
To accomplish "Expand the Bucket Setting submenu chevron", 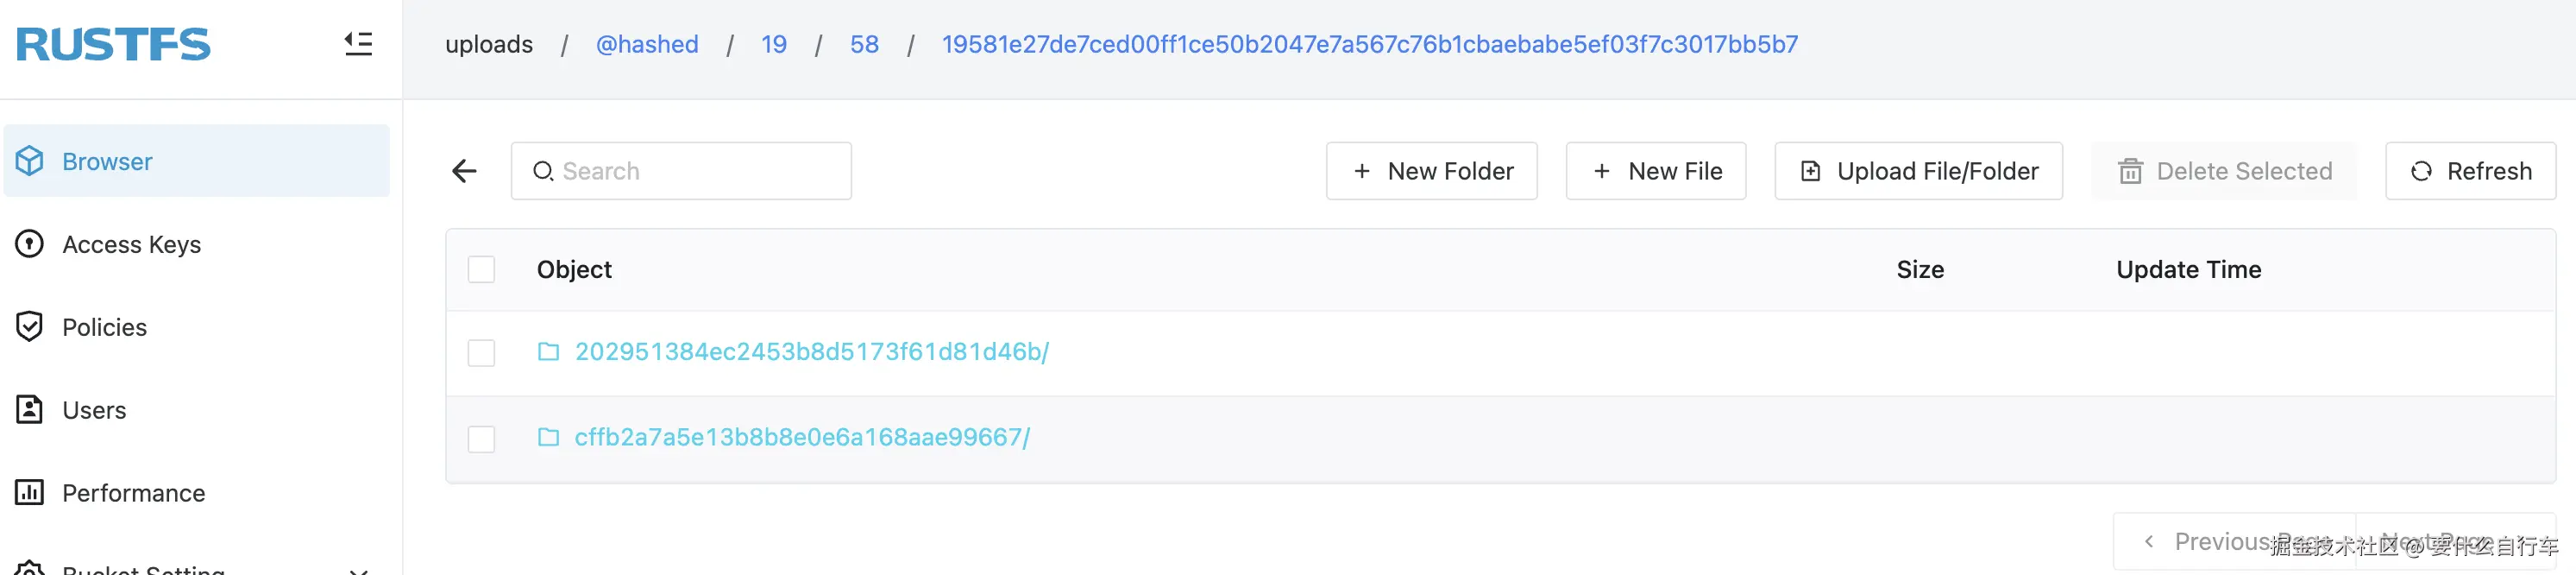I will (x=358, y=570).
